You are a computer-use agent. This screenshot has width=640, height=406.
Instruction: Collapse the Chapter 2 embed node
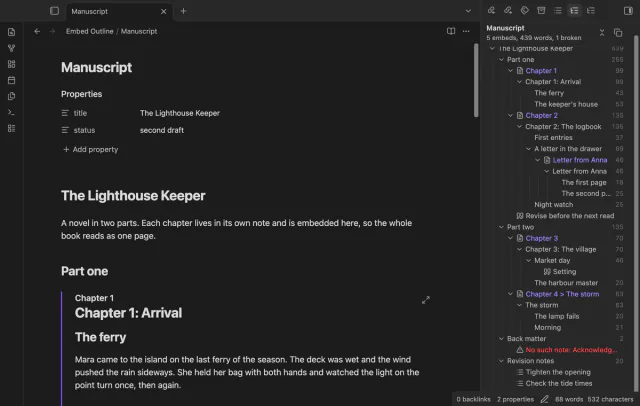pyautogui.click(x=510, y=115)
